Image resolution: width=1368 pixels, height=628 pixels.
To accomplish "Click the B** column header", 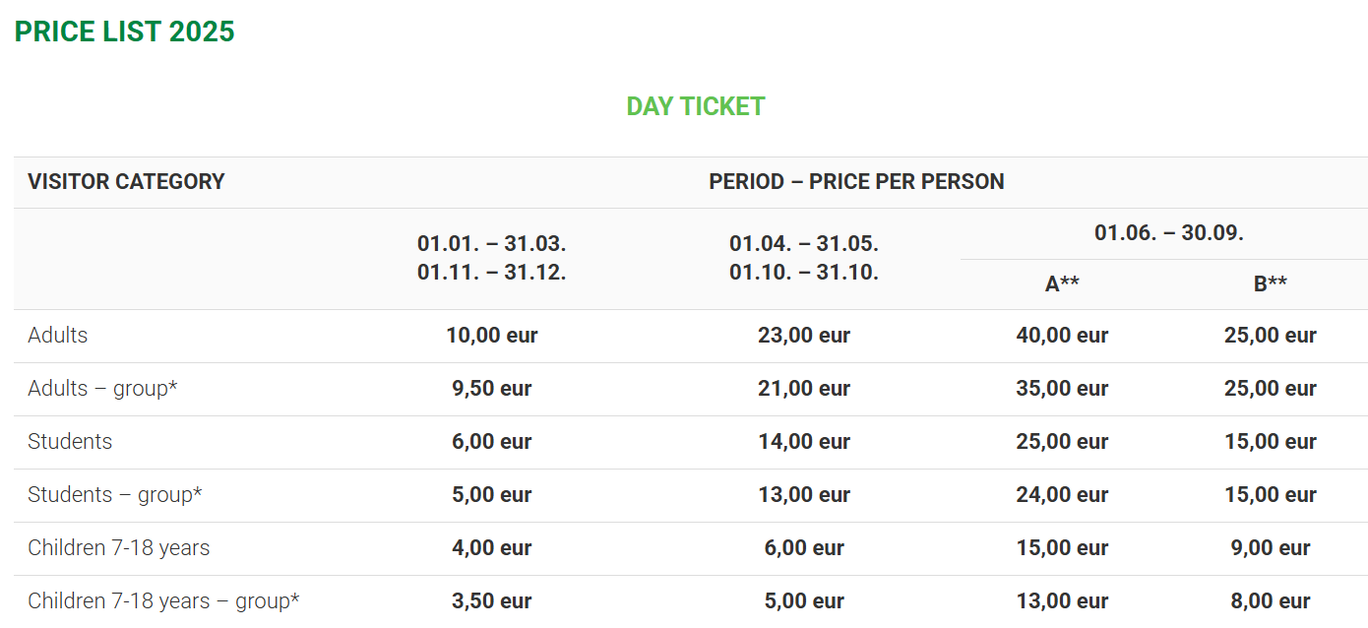I will tap(1270, 284).
